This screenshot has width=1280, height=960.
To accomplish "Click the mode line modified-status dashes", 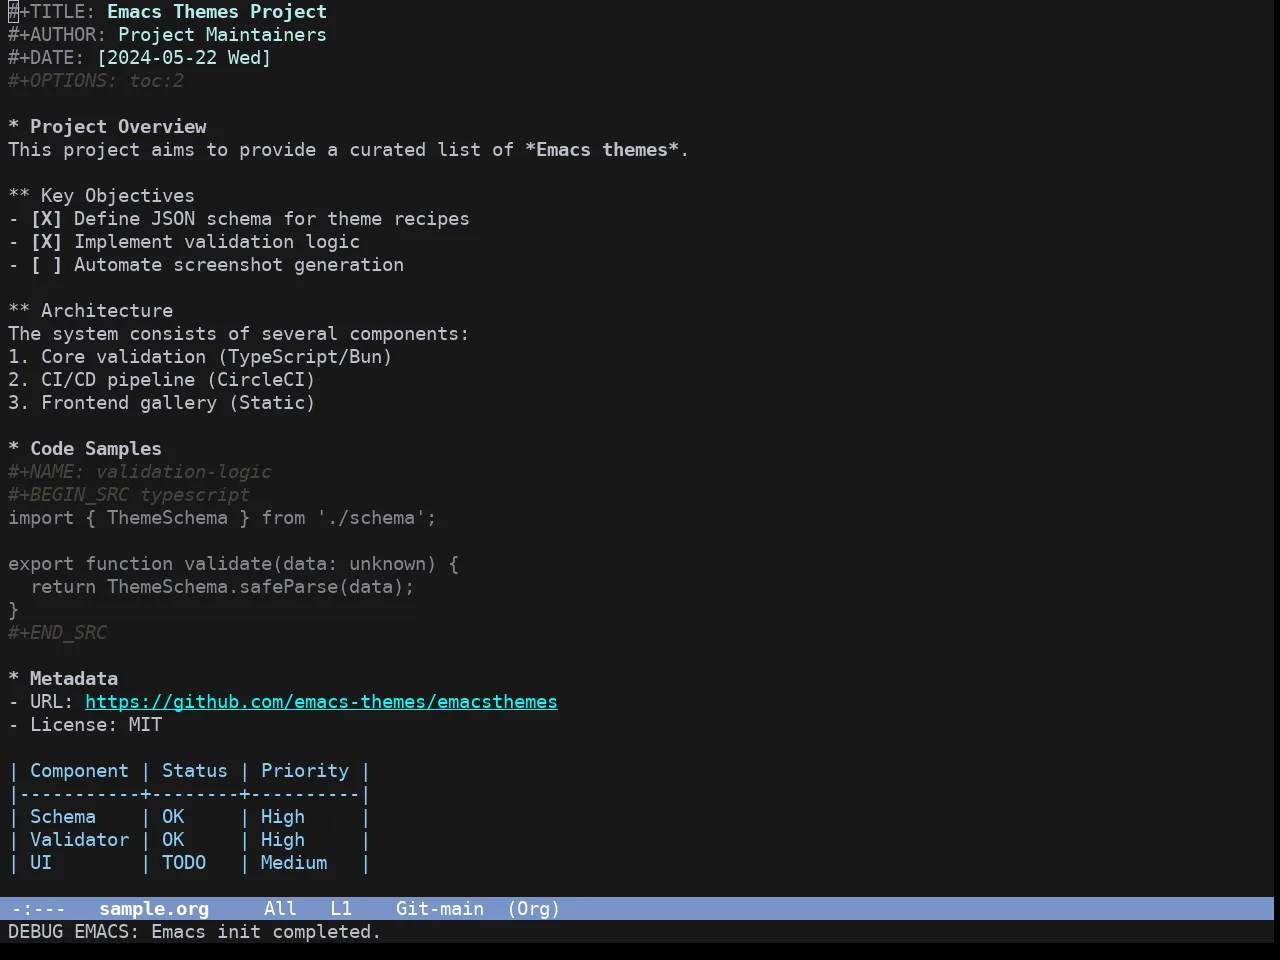I will point(39,909).
